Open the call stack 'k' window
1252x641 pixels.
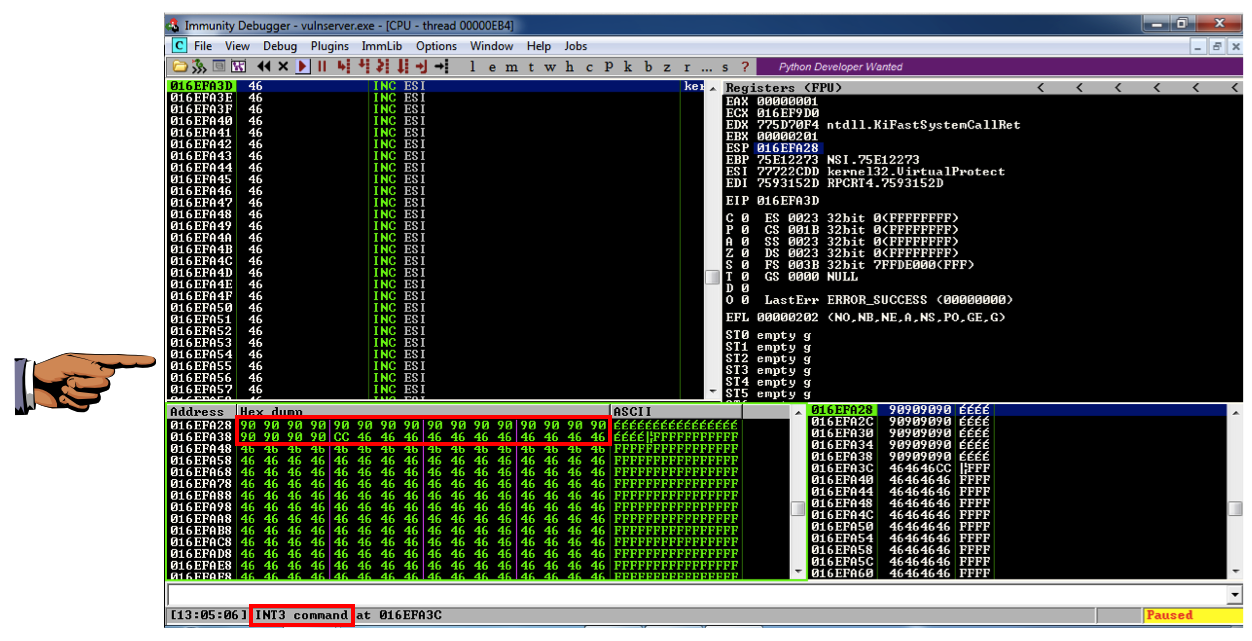click(x=628, y=67)
